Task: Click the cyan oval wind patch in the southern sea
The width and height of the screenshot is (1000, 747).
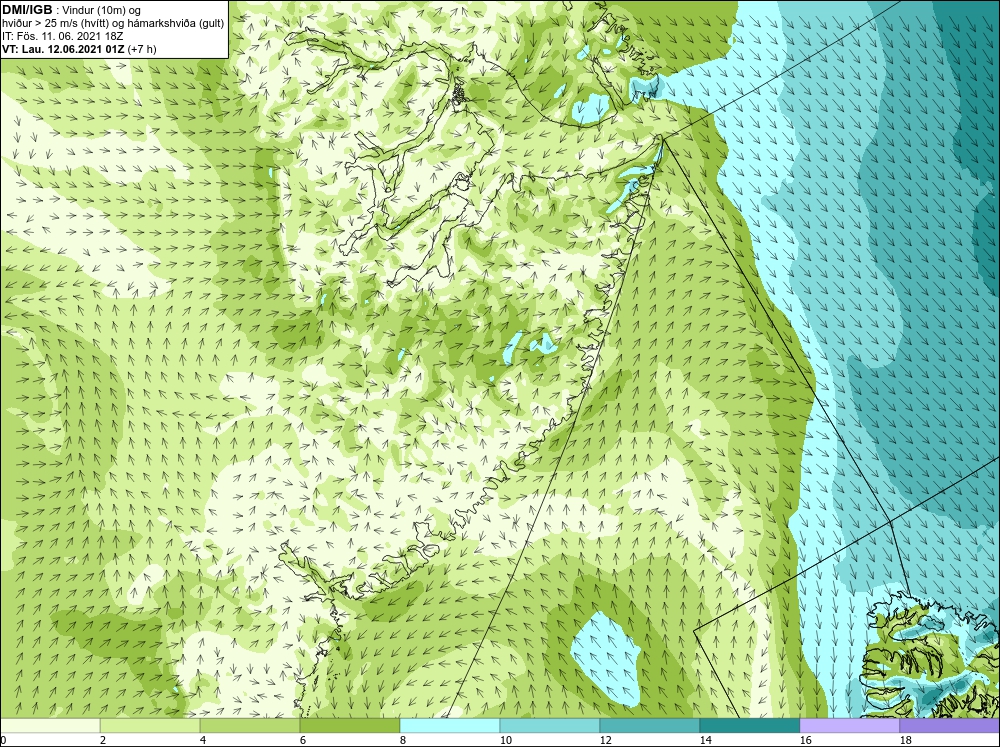Action: pyautogui.click(x=605, y=658)
